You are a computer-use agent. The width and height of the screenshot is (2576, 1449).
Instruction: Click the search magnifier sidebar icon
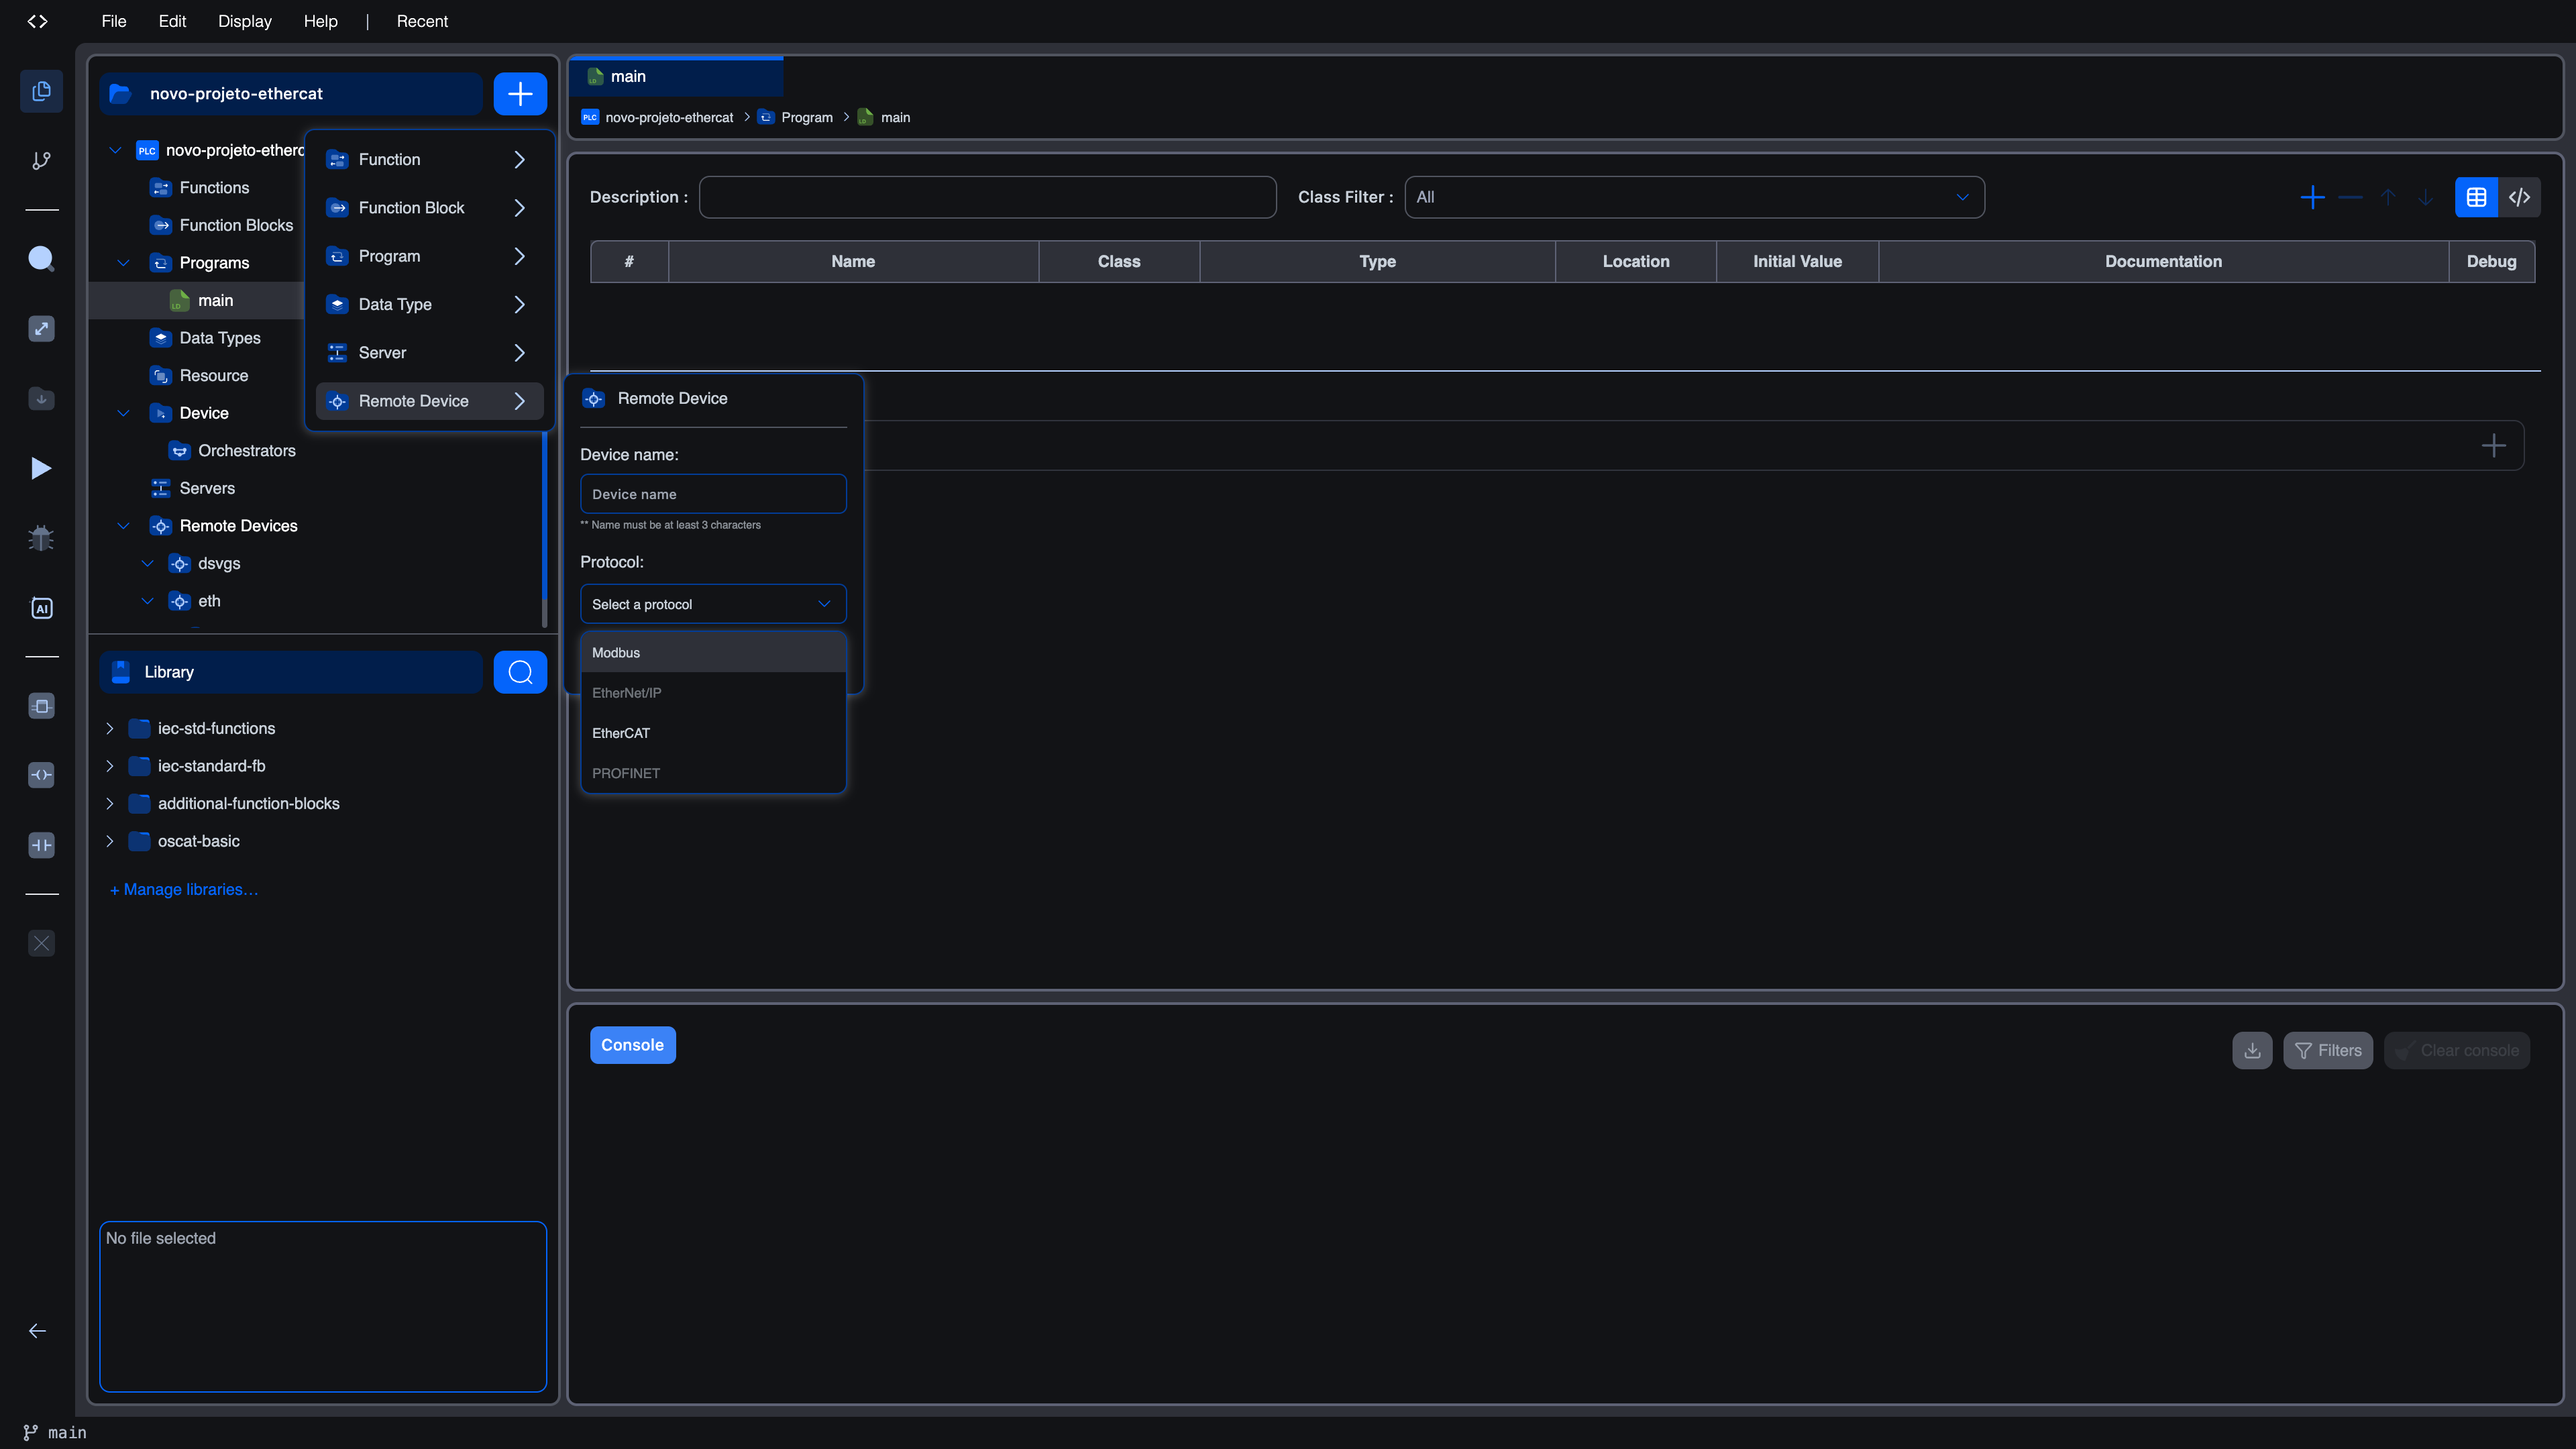[41, 259]
